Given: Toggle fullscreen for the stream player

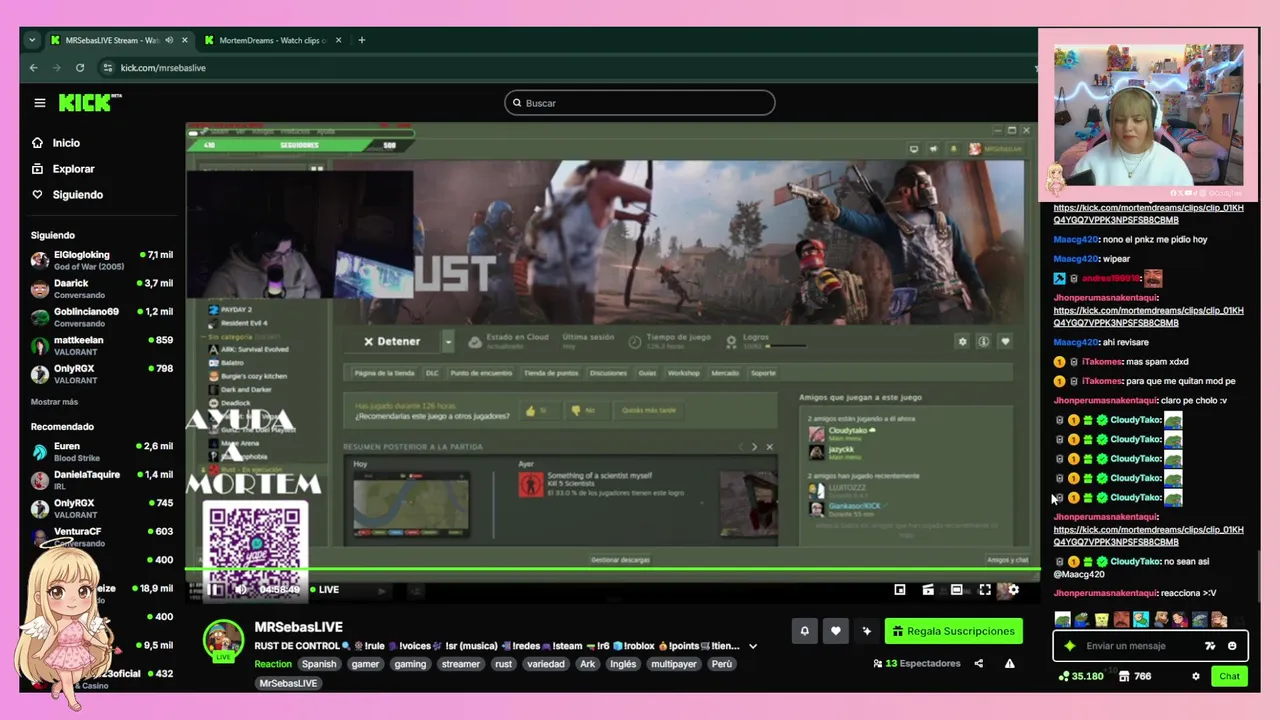Looking at the screenshot, I should 985,590.
